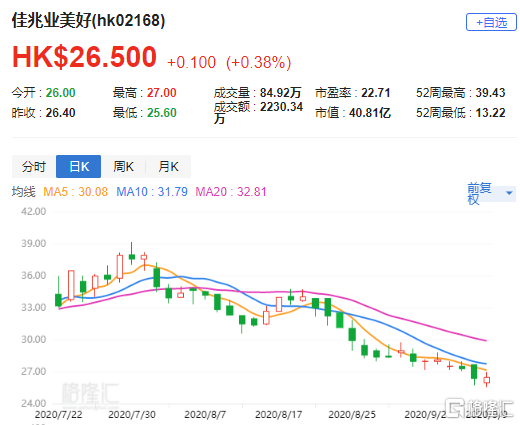Click the 42.00 price axis label
The image size is (520, 425).
34,211
